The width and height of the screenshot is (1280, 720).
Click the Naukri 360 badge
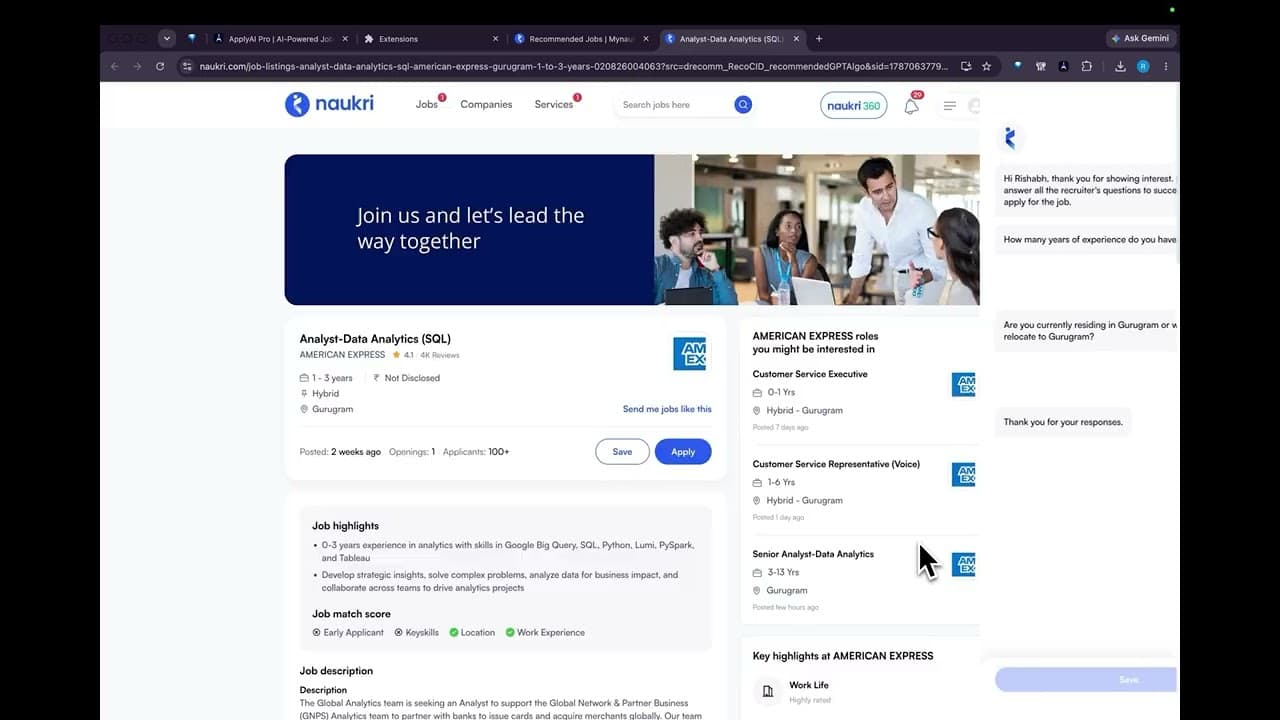tap(853, 105)
